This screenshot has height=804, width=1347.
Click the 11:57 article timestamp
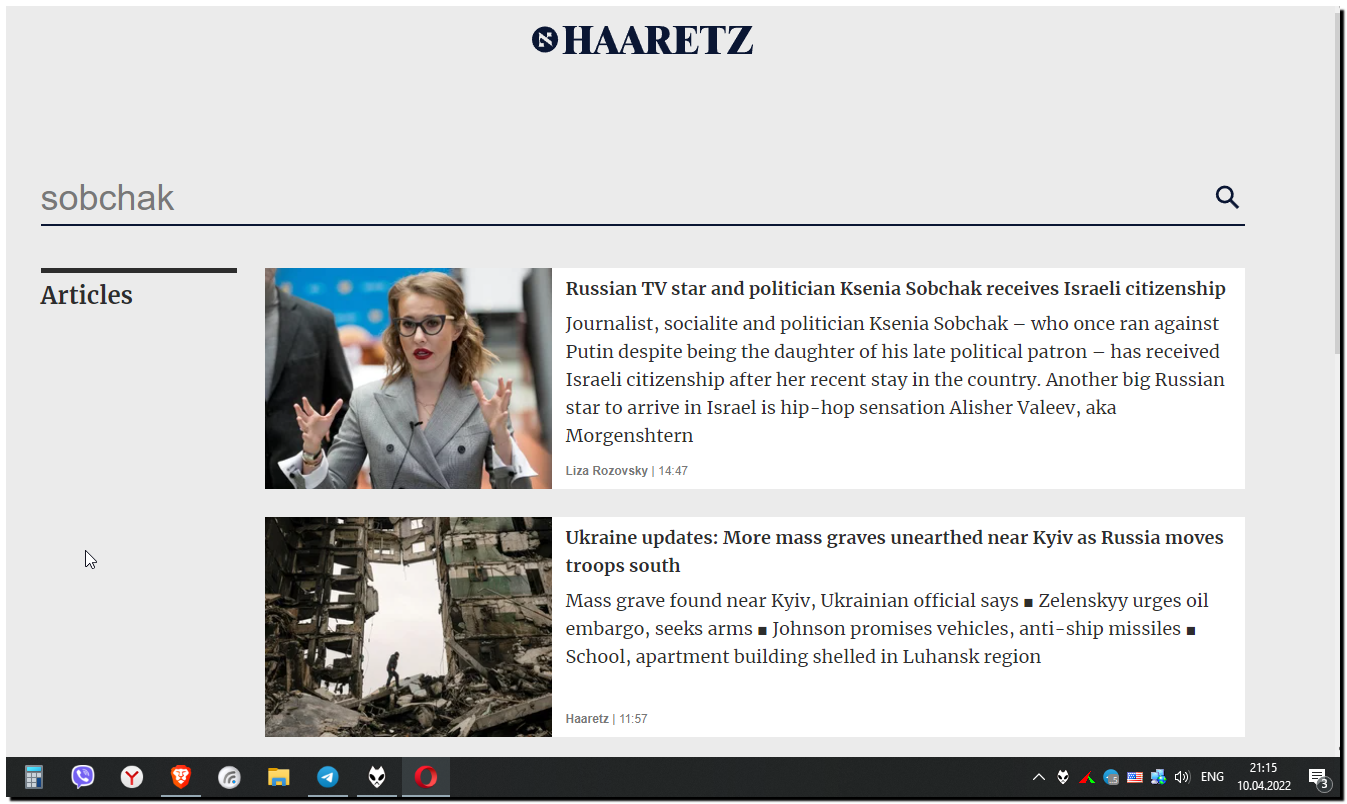[633, 719]
